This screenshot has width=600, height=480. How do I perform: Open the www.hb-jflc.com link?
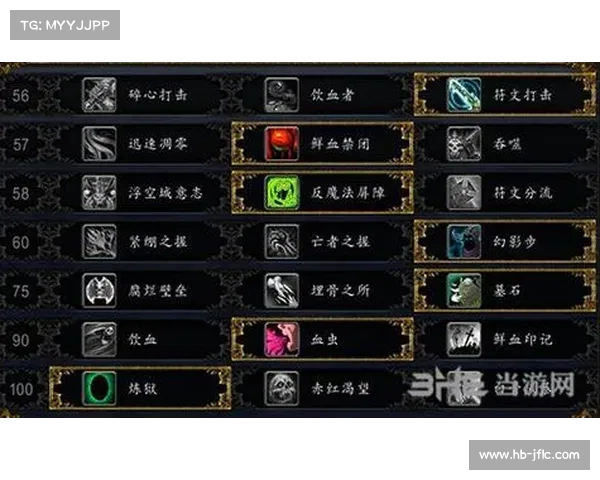pyautogui.click(x=529, y=455)
